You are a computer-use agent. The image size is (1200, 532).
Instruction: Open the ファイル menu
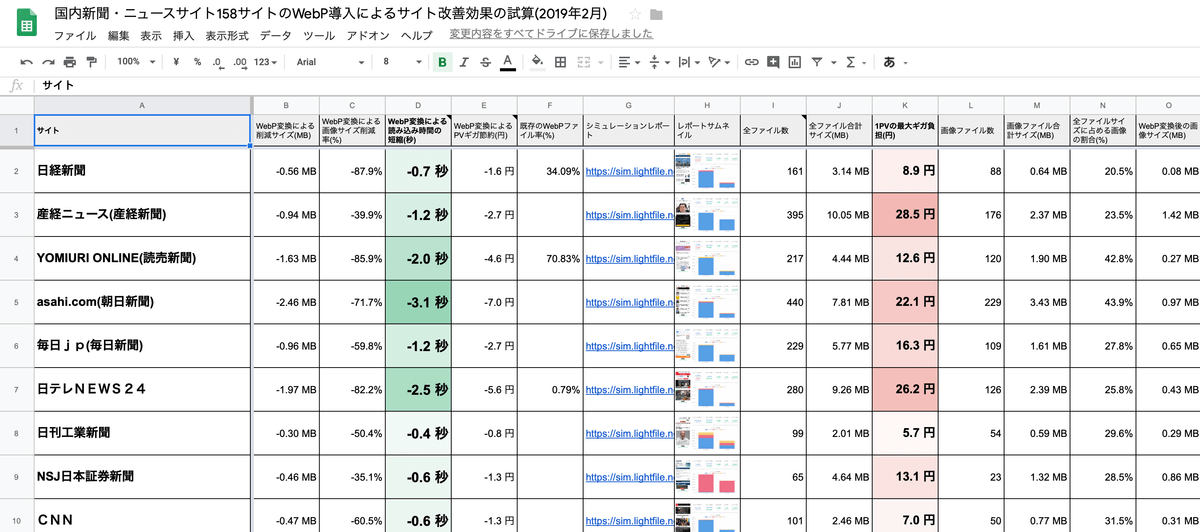pyautogui.click(x=75, y=35)
